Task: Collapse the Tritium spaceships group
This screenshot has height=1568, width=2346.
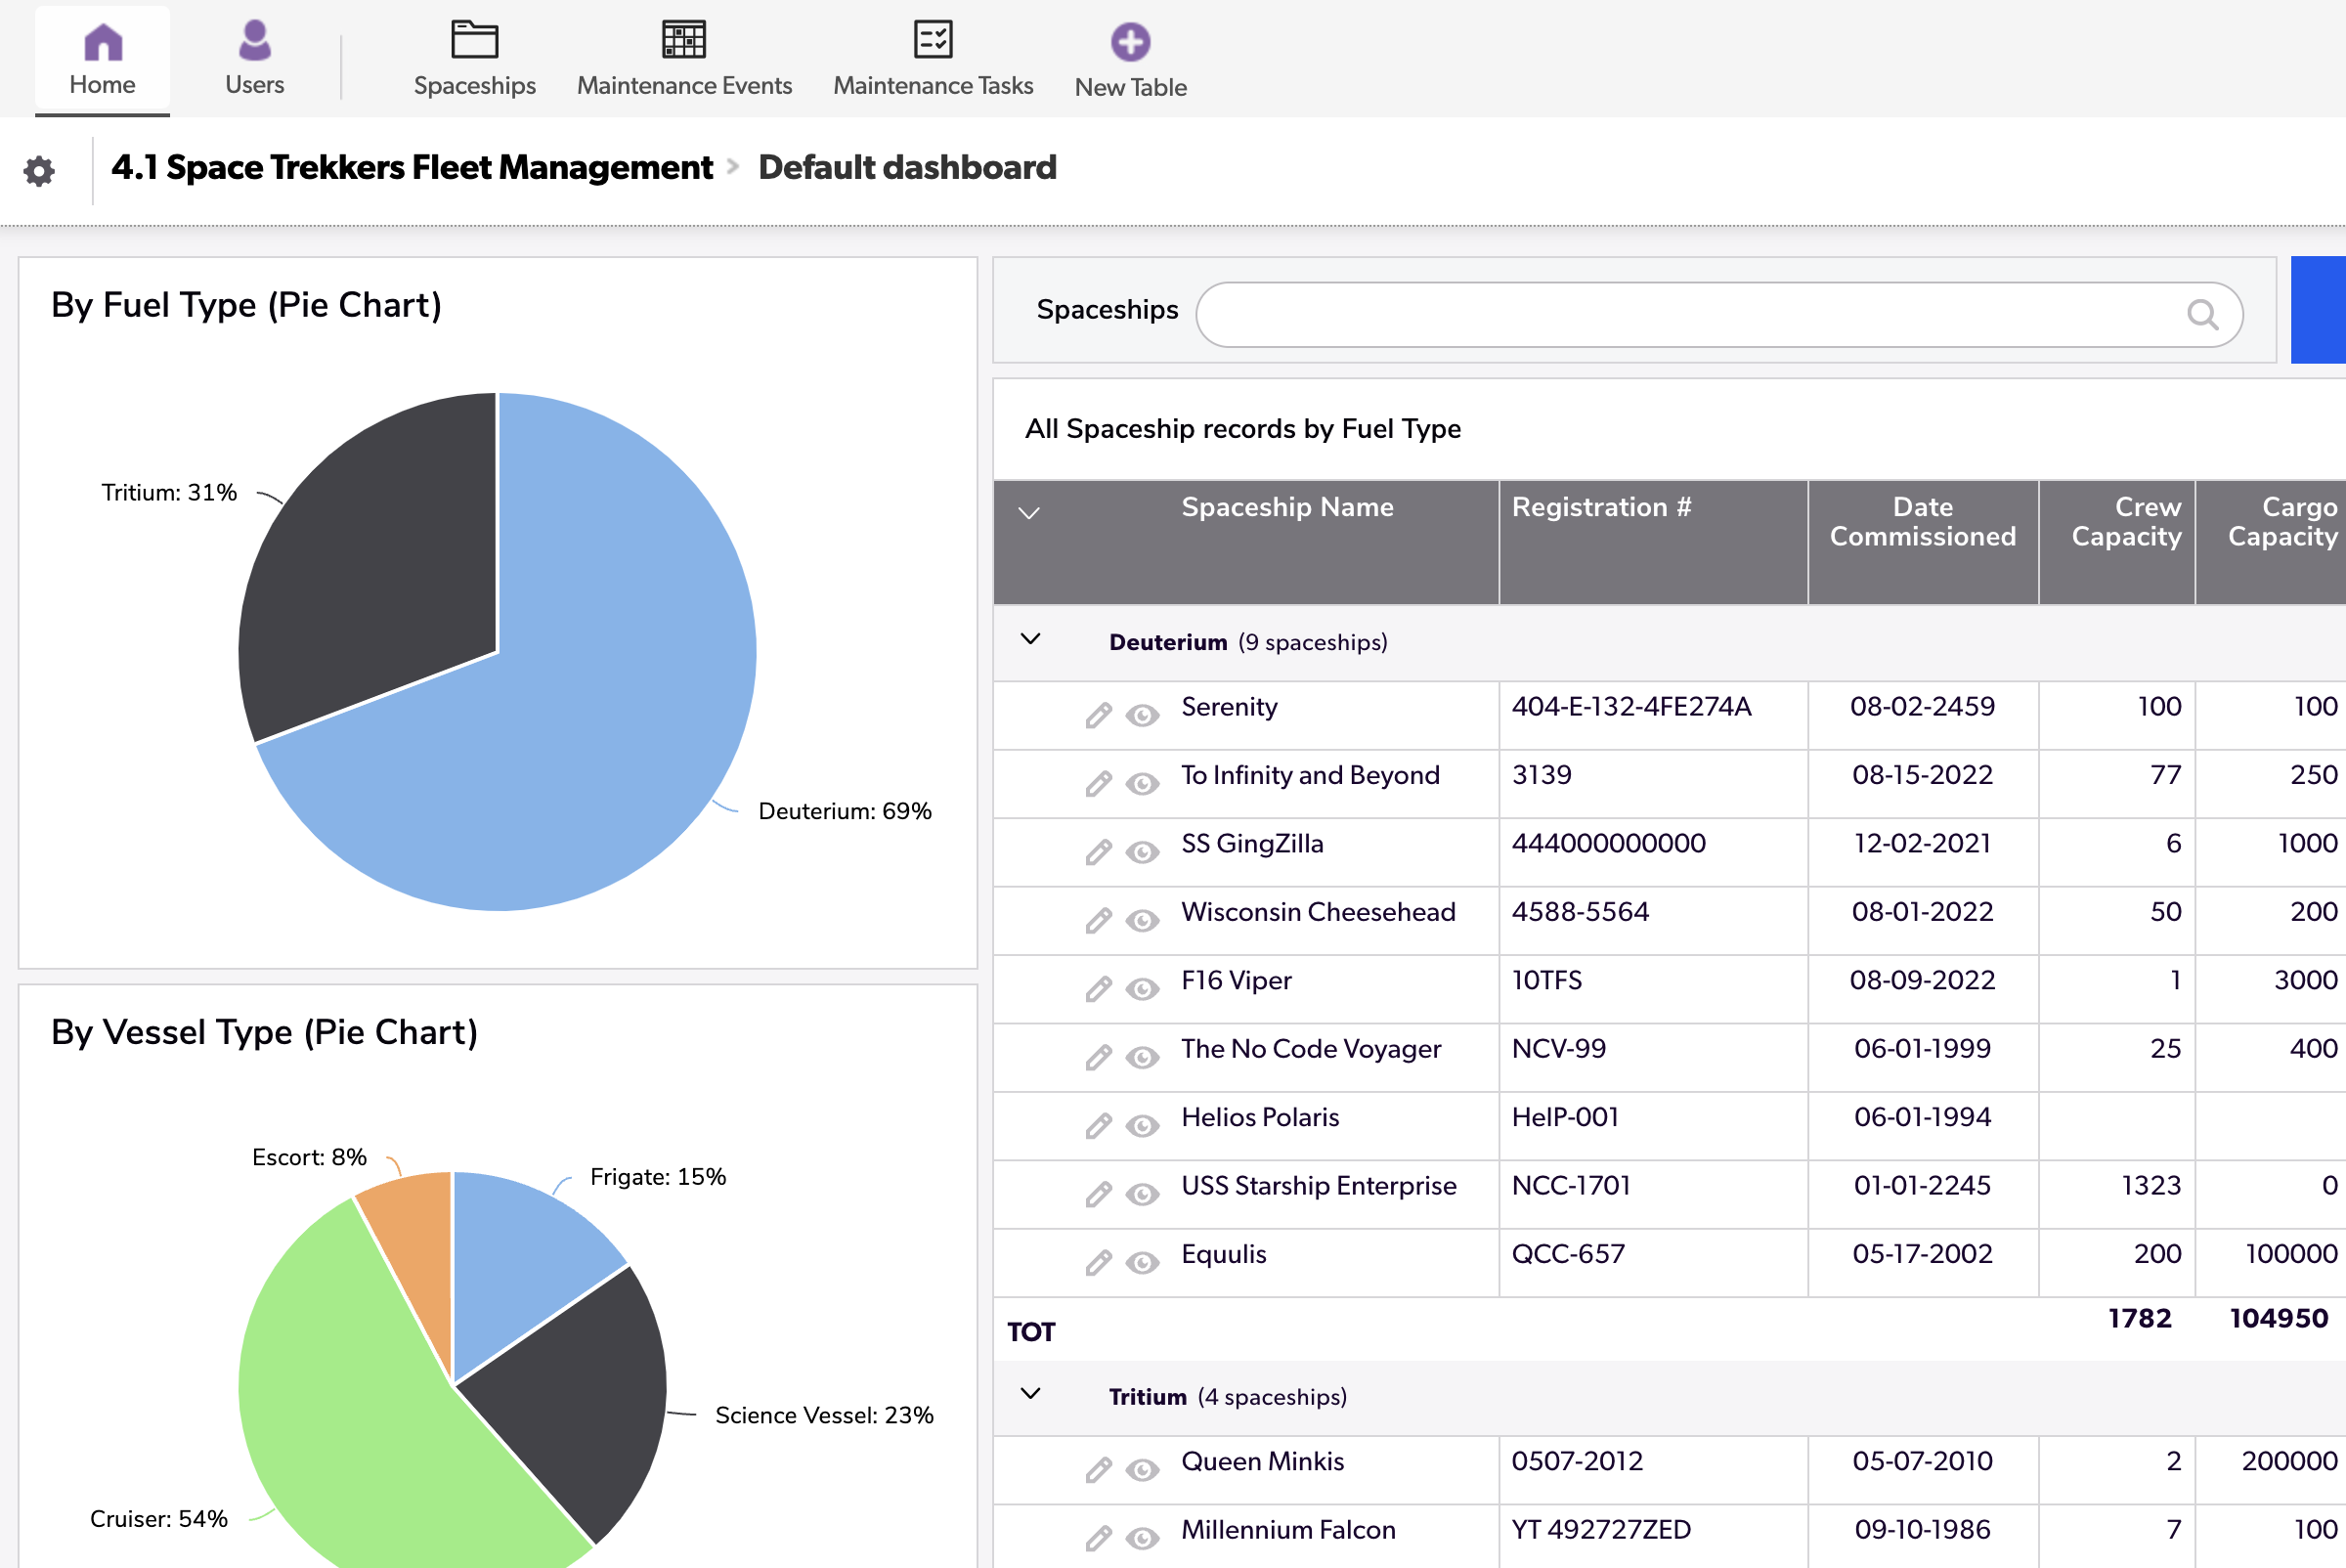Action: click(1030, 1394)
